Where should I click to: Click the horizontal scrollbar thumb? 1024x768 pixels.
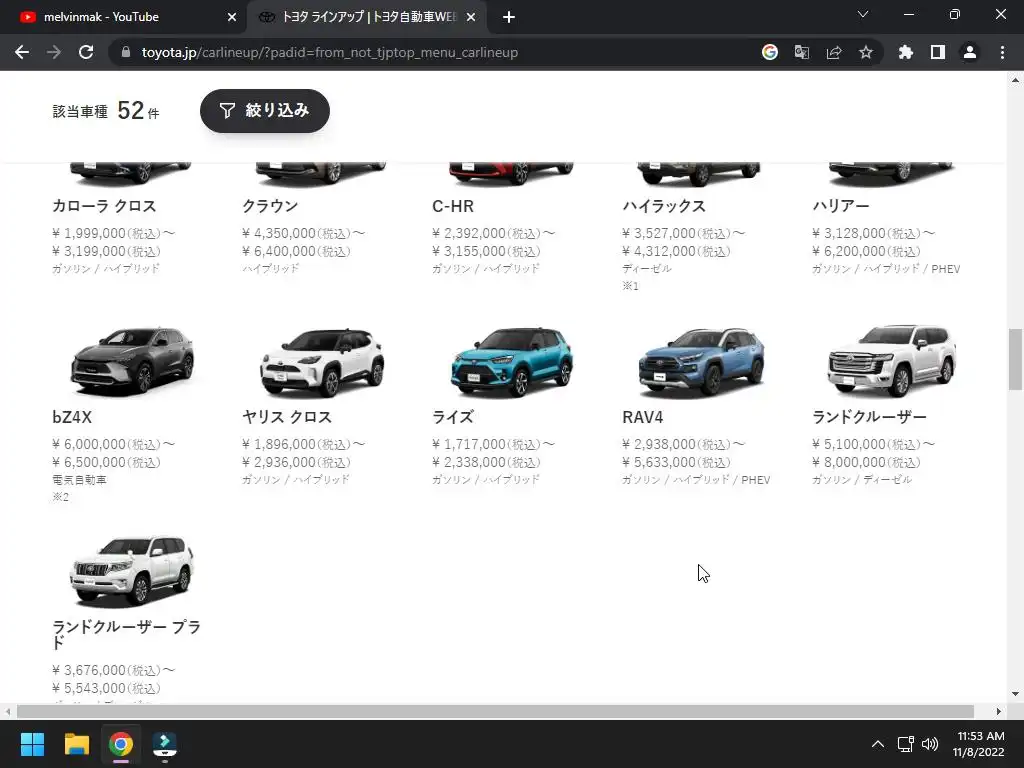[x=495, y=711]
